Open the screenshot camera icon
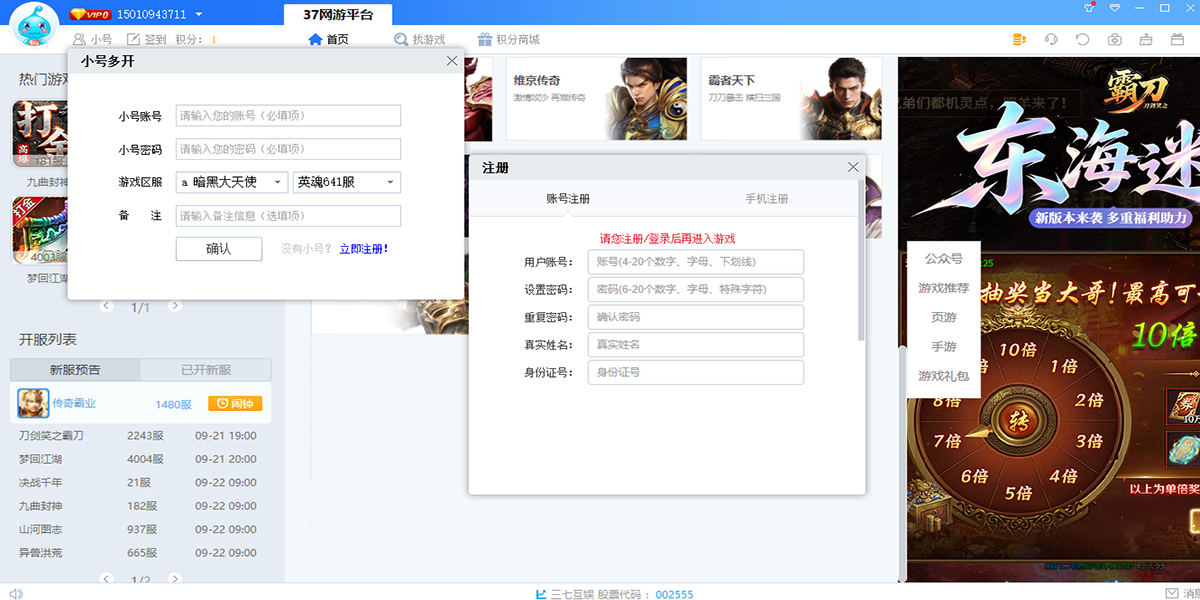The image size is (1200, 600). click(x=1115, y=40)
